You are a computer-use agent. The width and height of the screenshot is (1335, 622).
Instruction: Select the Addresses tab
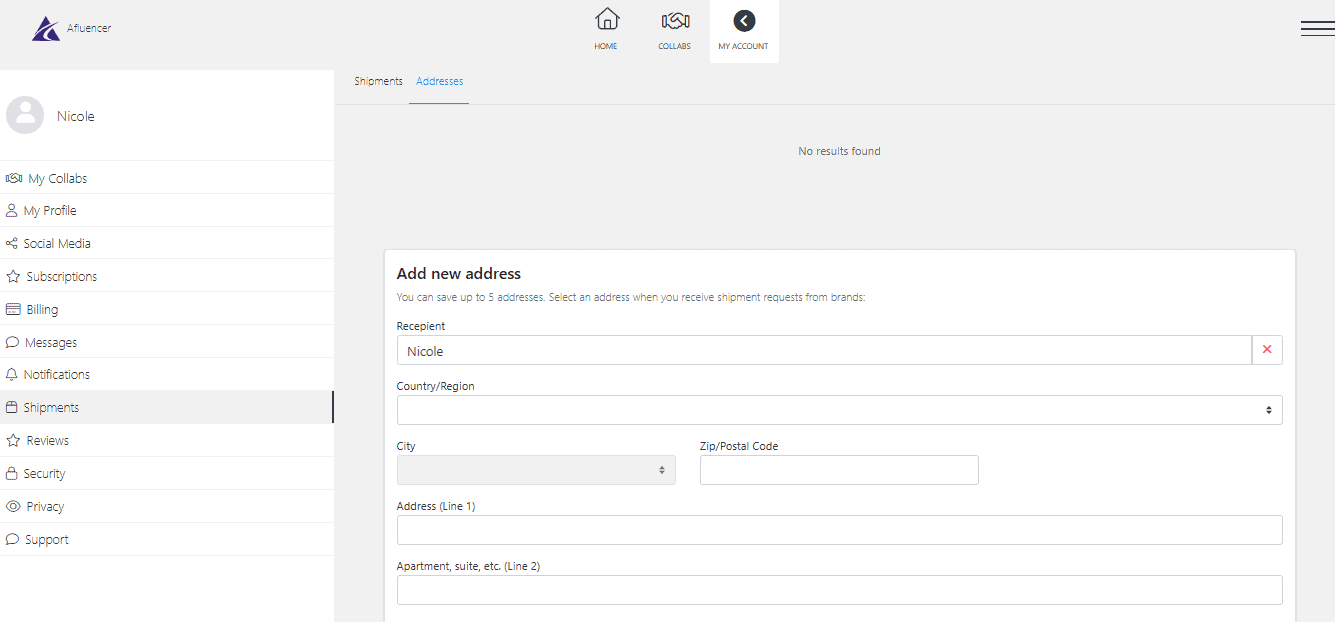(439, 81)
